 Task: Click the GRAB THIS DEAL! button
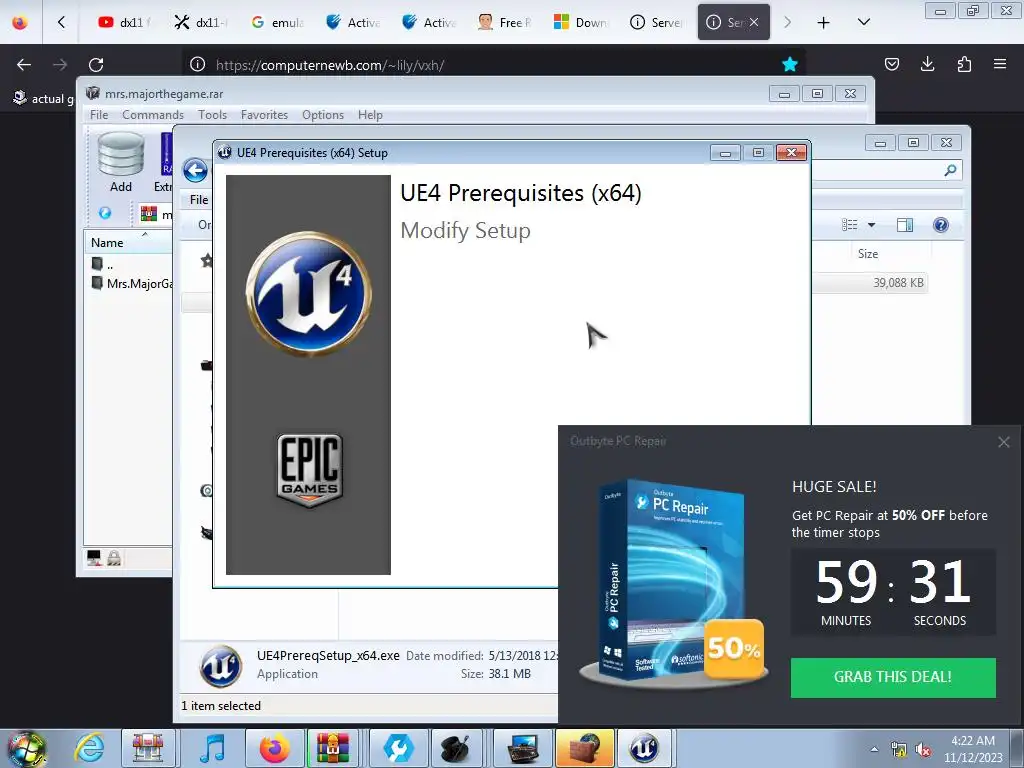click(893, 677)
